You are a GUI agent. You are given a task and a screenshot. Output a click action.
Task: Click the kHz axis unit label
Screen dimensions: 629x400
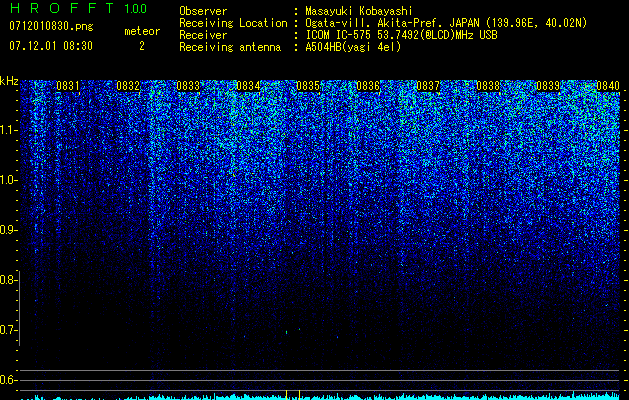(x=9, y=81)
